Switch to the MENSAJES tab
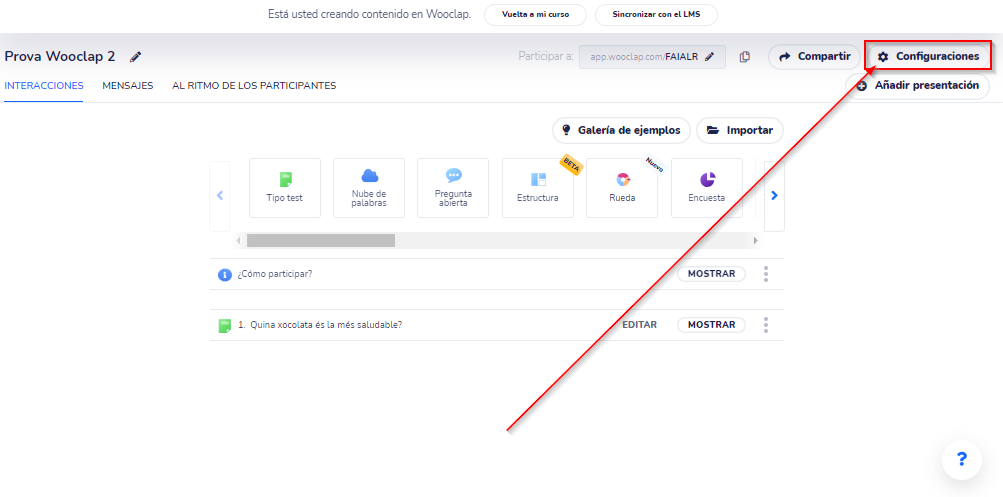The width and height of the screenshot is (1003, 497). coord(127,86)
